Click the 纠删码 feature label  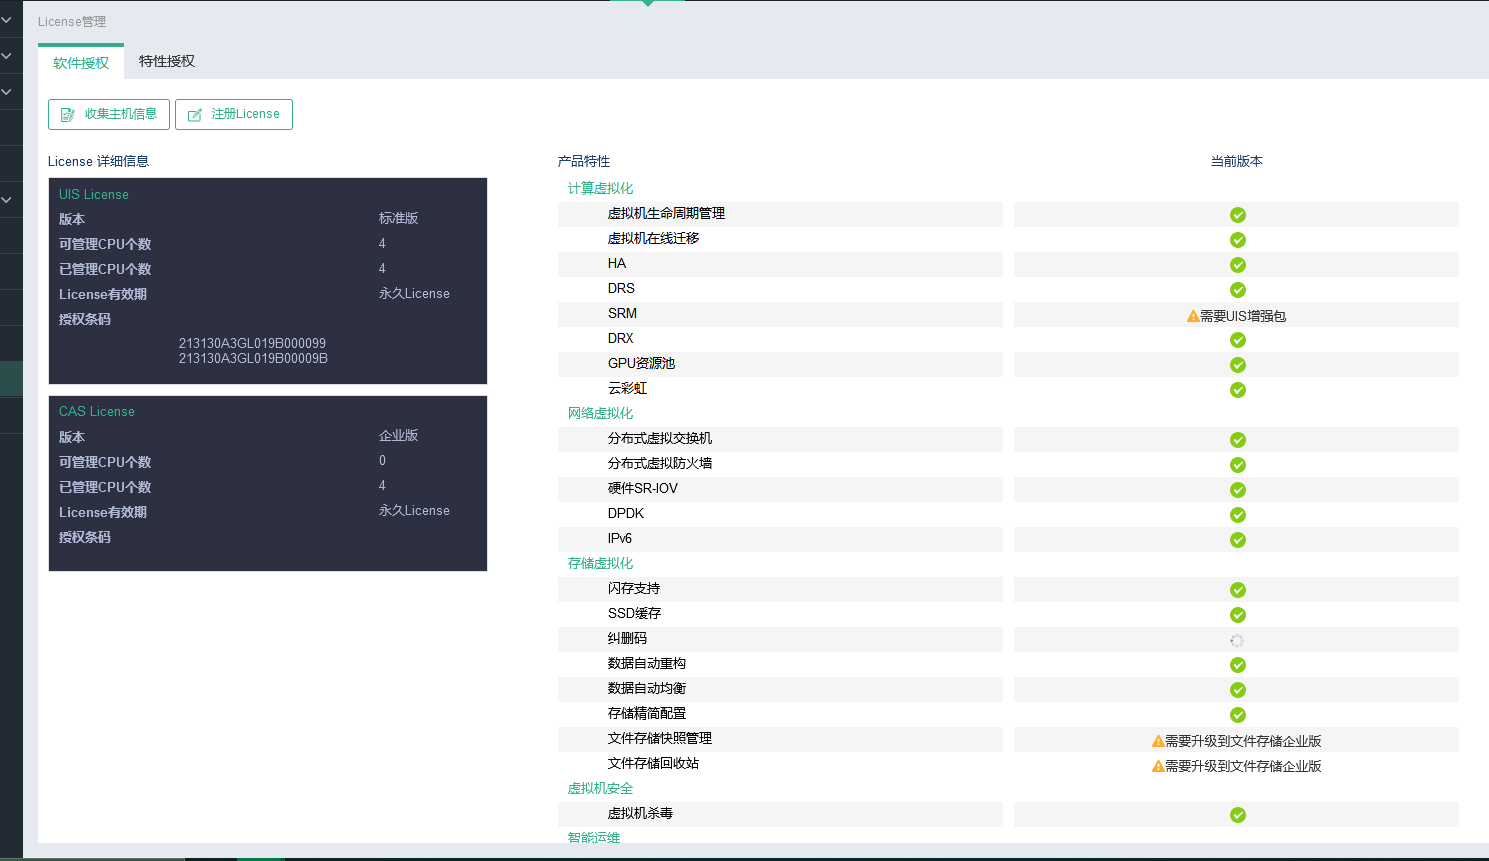tap(627, 638)
